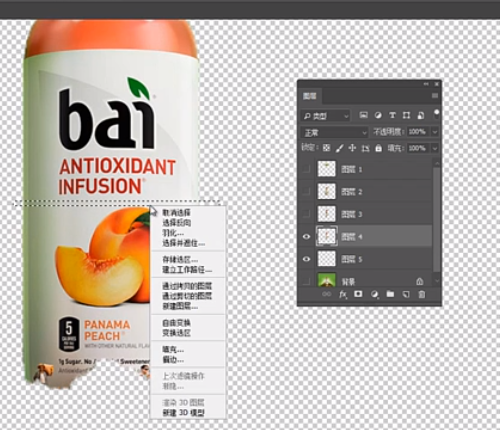Choose 羽化... from context menu
This screenshot has height=430, width=500.
tap(173, 233)
